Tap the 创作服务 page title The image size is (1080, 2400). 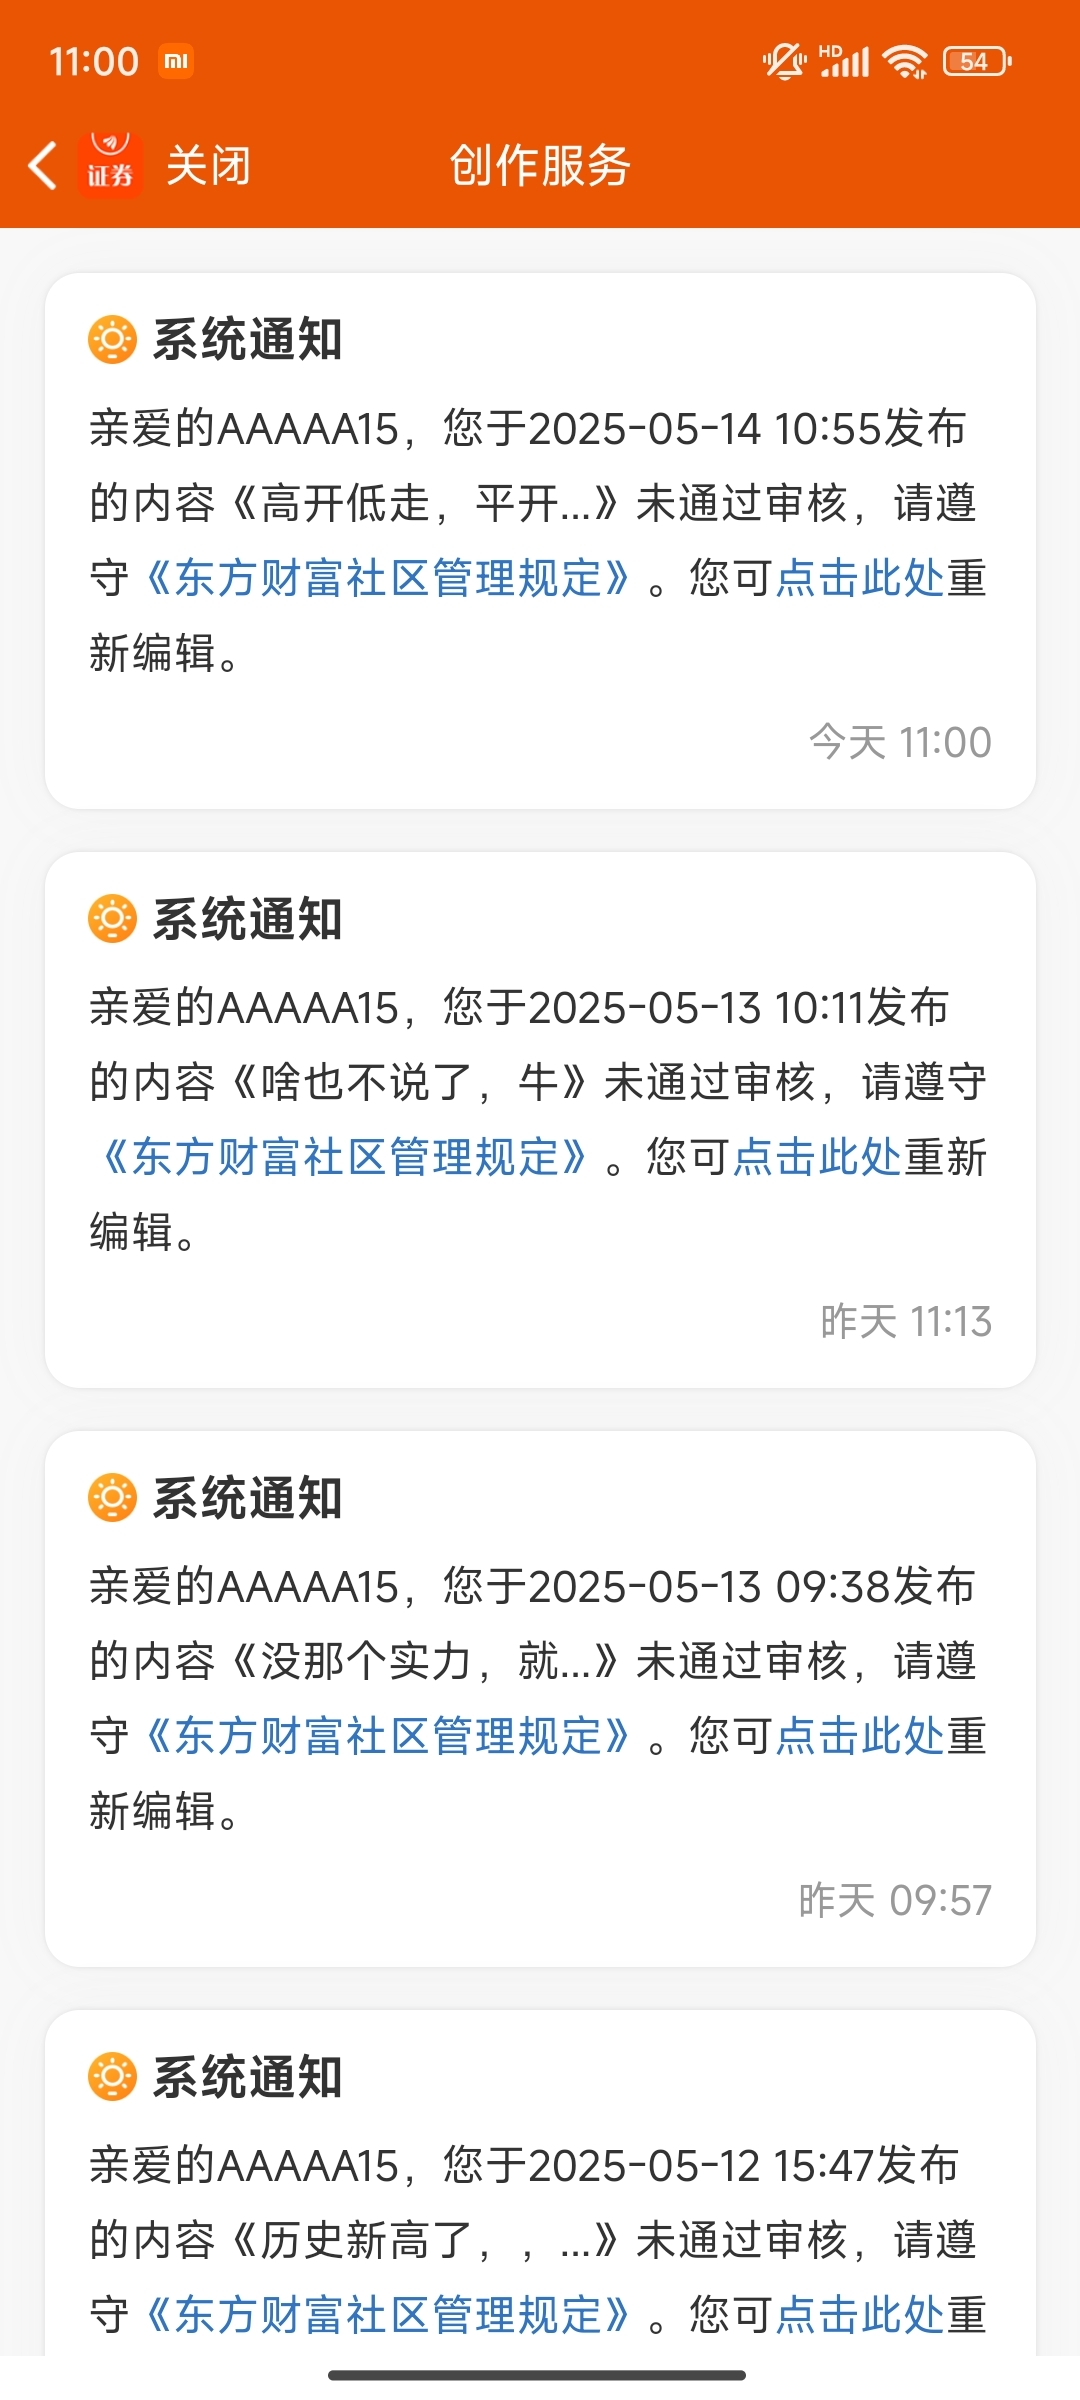pos(540,165)
